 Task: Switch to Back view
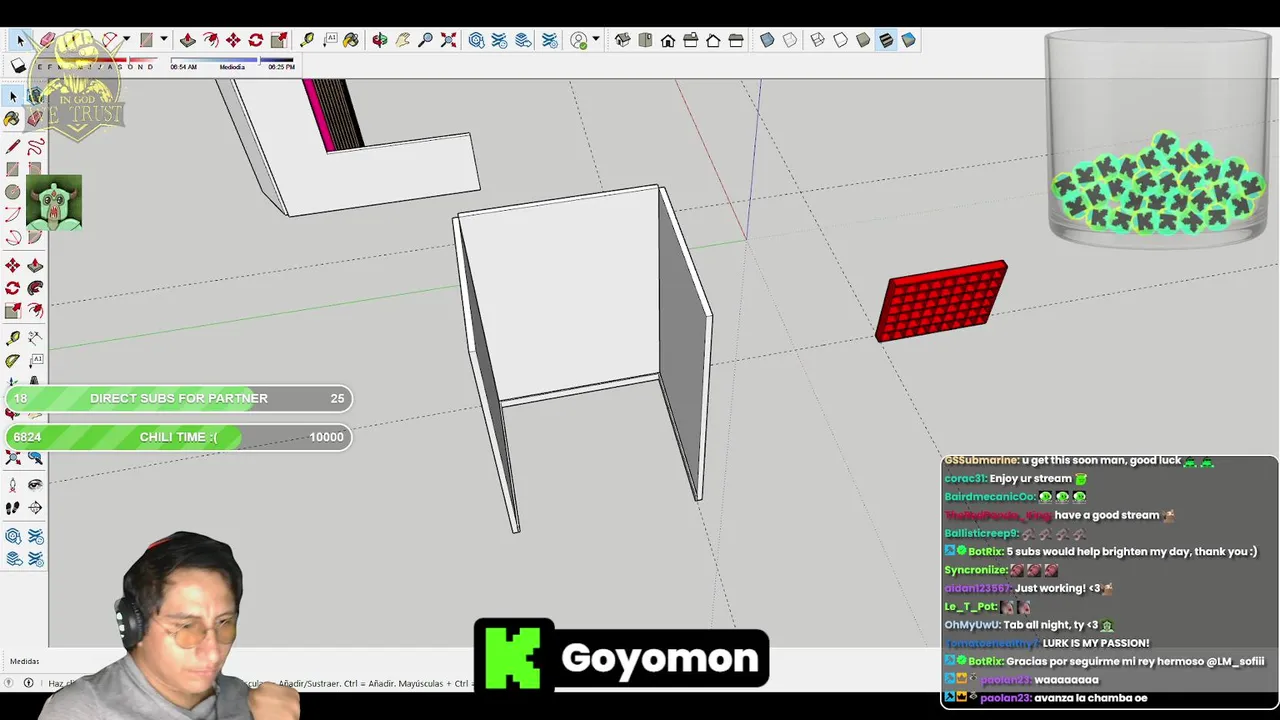(713, 40)
